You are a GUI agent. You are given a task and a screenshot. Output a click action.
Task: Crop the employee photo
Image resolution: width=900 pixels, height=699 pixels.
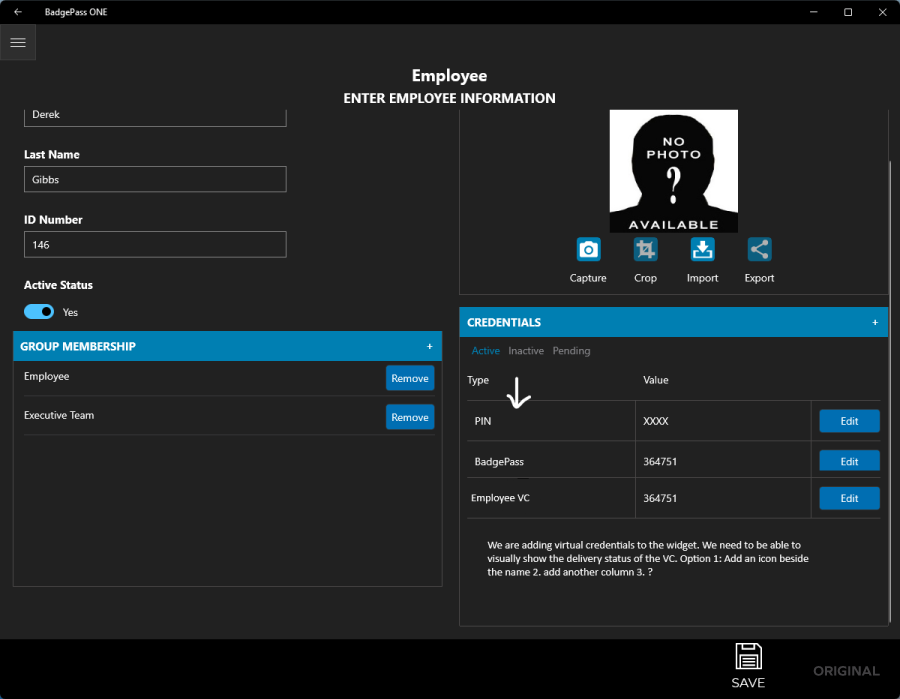[645, 250]
